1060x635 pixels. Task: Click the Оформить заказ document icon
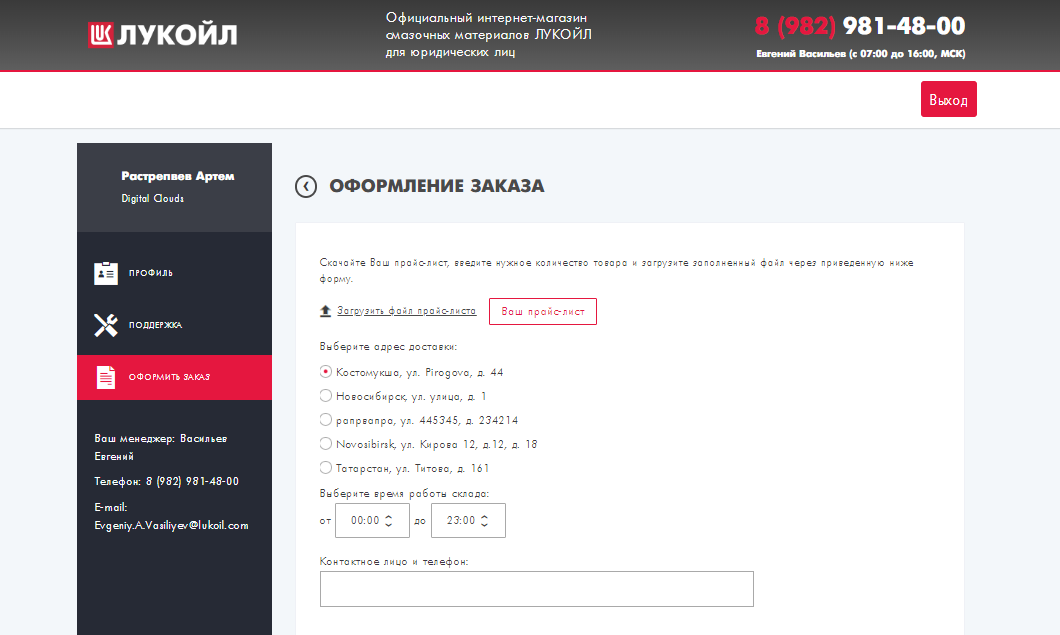(105, 377)
